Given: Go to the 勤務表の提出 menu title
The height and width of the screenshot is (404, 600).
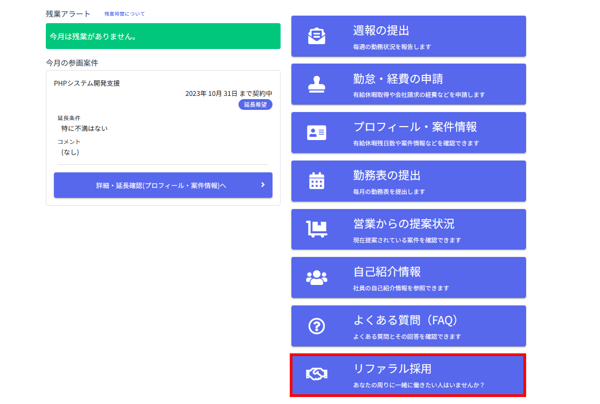Looking at the screenshot, I should (387, 175).
